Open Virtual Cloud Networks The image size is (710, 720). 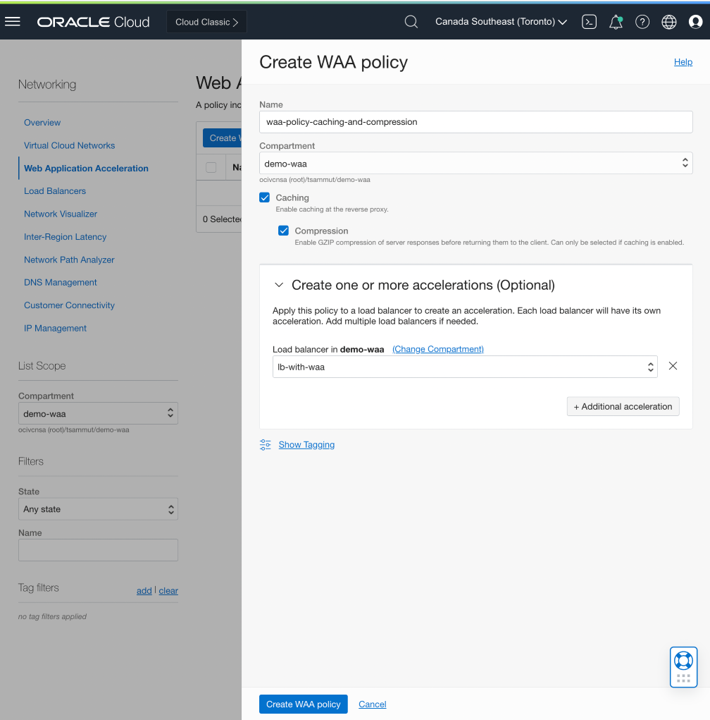(69, 146)
